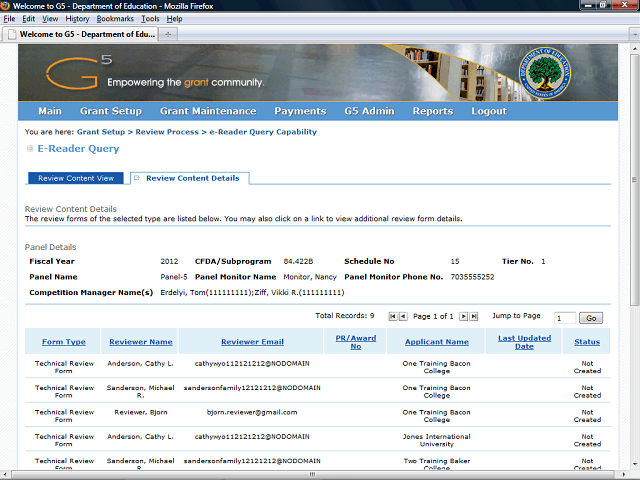640x480 pixels.
Task: Open the Edit menu
Action: point(29,19)
